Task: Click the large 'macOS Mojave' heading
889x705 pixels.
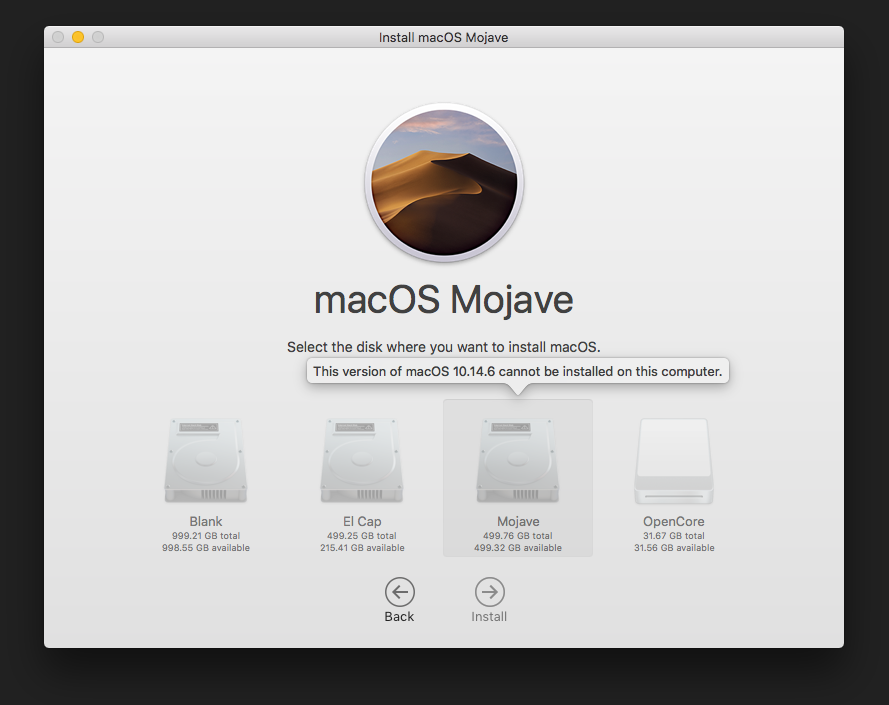Action: click(443, 299)
